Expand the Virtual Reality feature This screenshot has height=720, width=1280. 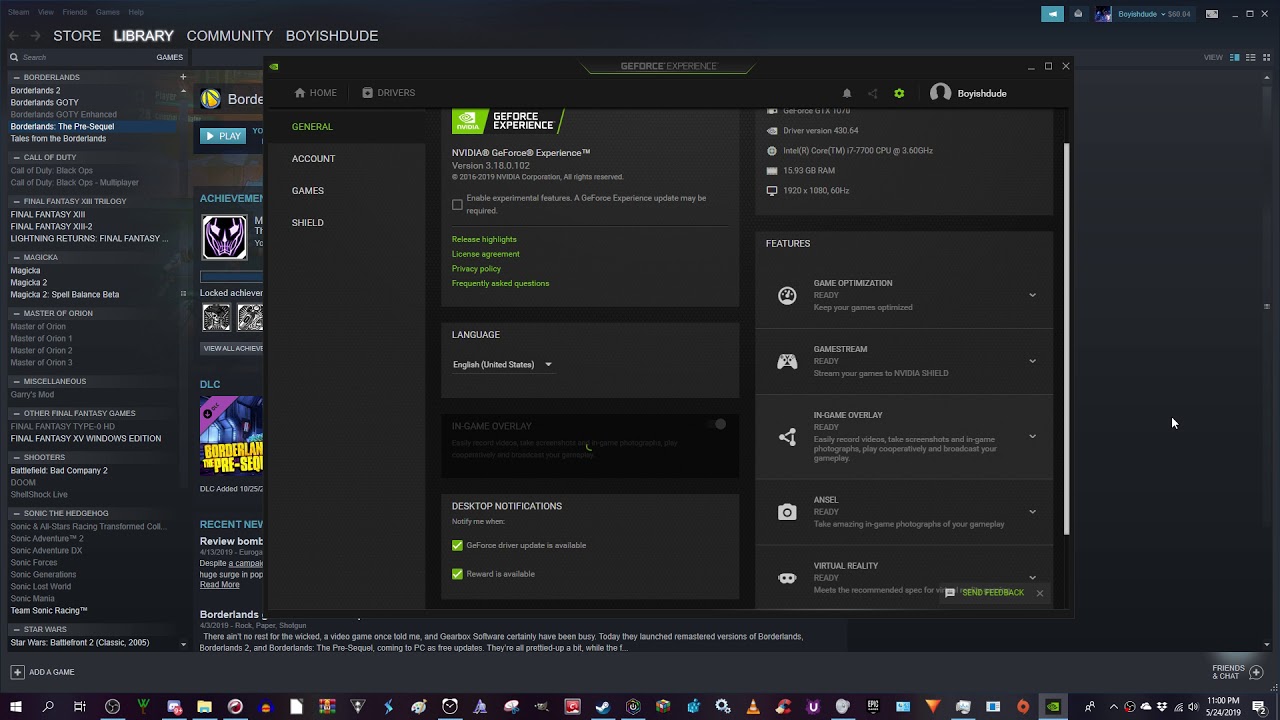click(1032, 577)
